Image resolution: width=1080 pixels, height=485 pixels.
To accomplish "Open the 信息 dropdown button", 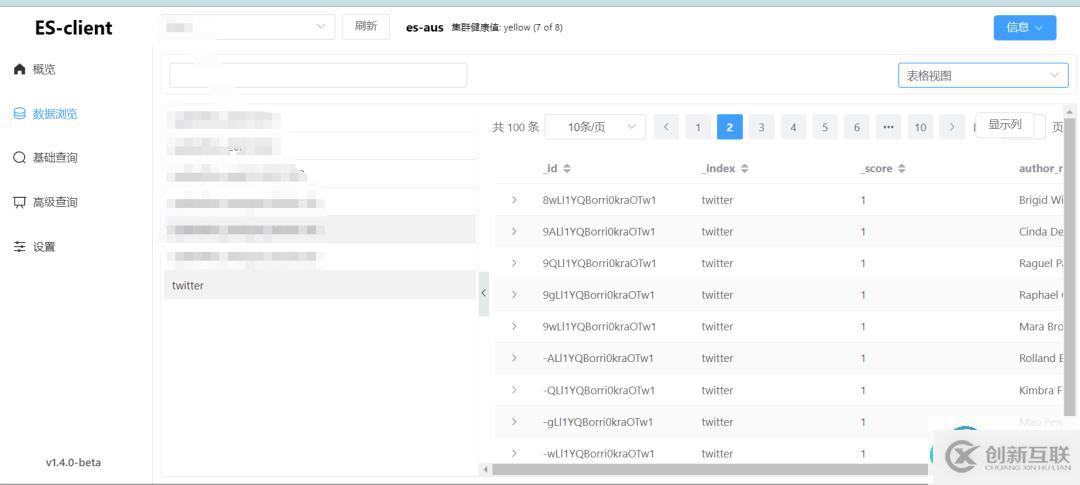I will click(1024, 27).
